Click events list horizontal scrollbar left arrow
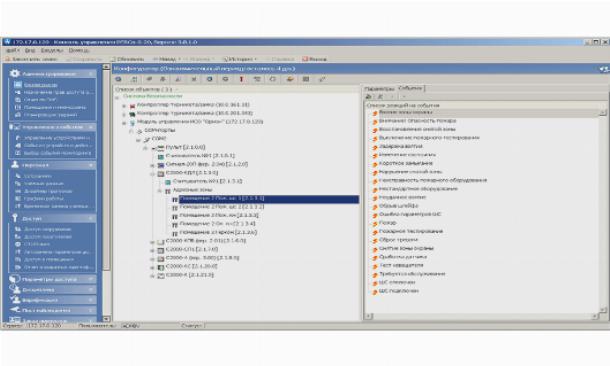Screen dimensions: 610x366 tap(369, 316)
